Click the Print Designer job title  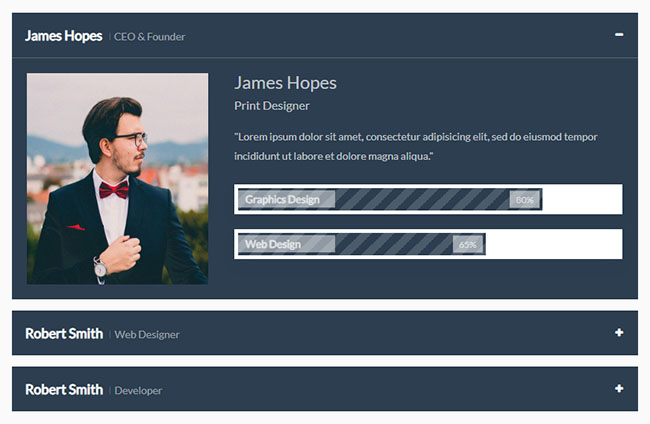[x=272, y=106]
